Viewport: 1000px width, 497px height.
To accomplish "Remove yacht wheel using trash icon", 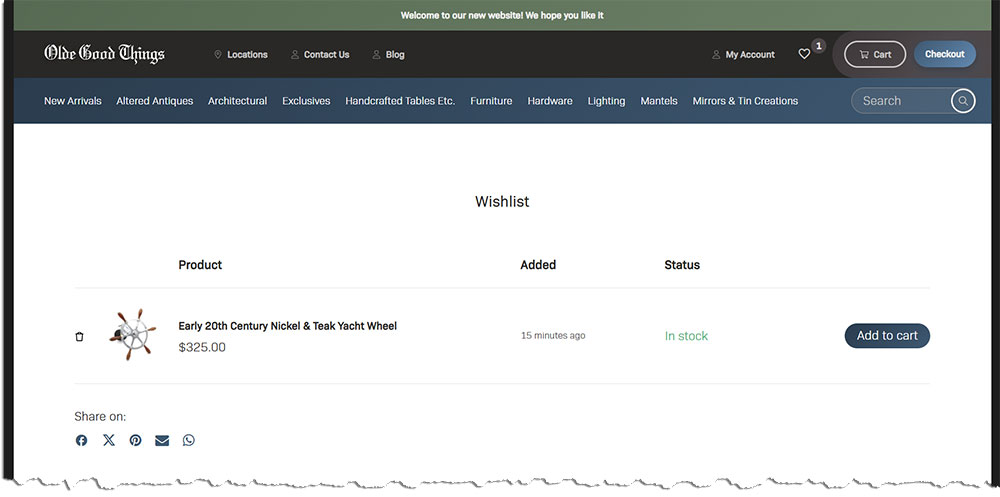I will 79,336.
